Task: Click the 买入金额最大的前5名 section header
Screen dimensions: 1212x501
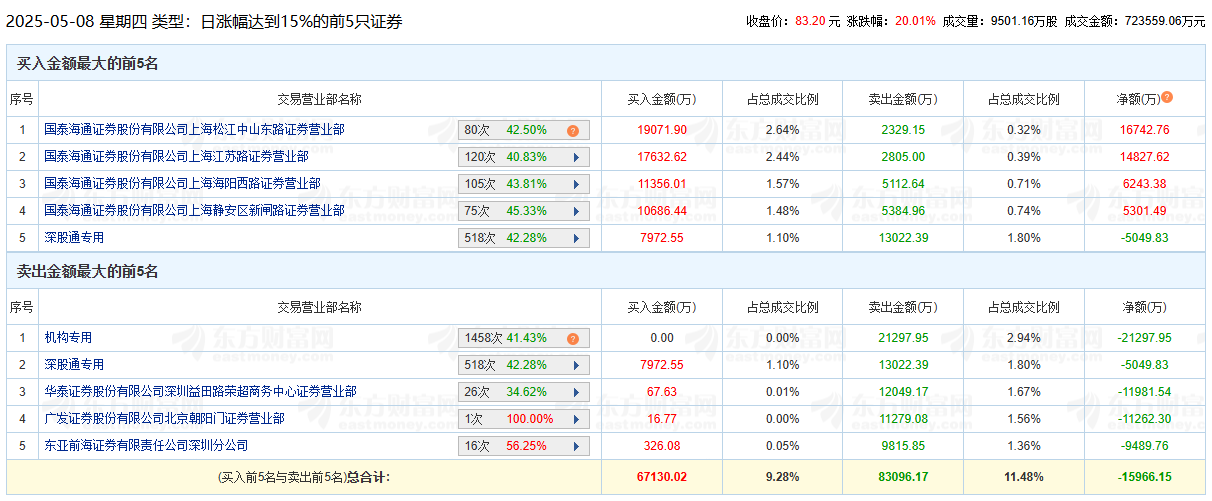Action: pos(88,64)
